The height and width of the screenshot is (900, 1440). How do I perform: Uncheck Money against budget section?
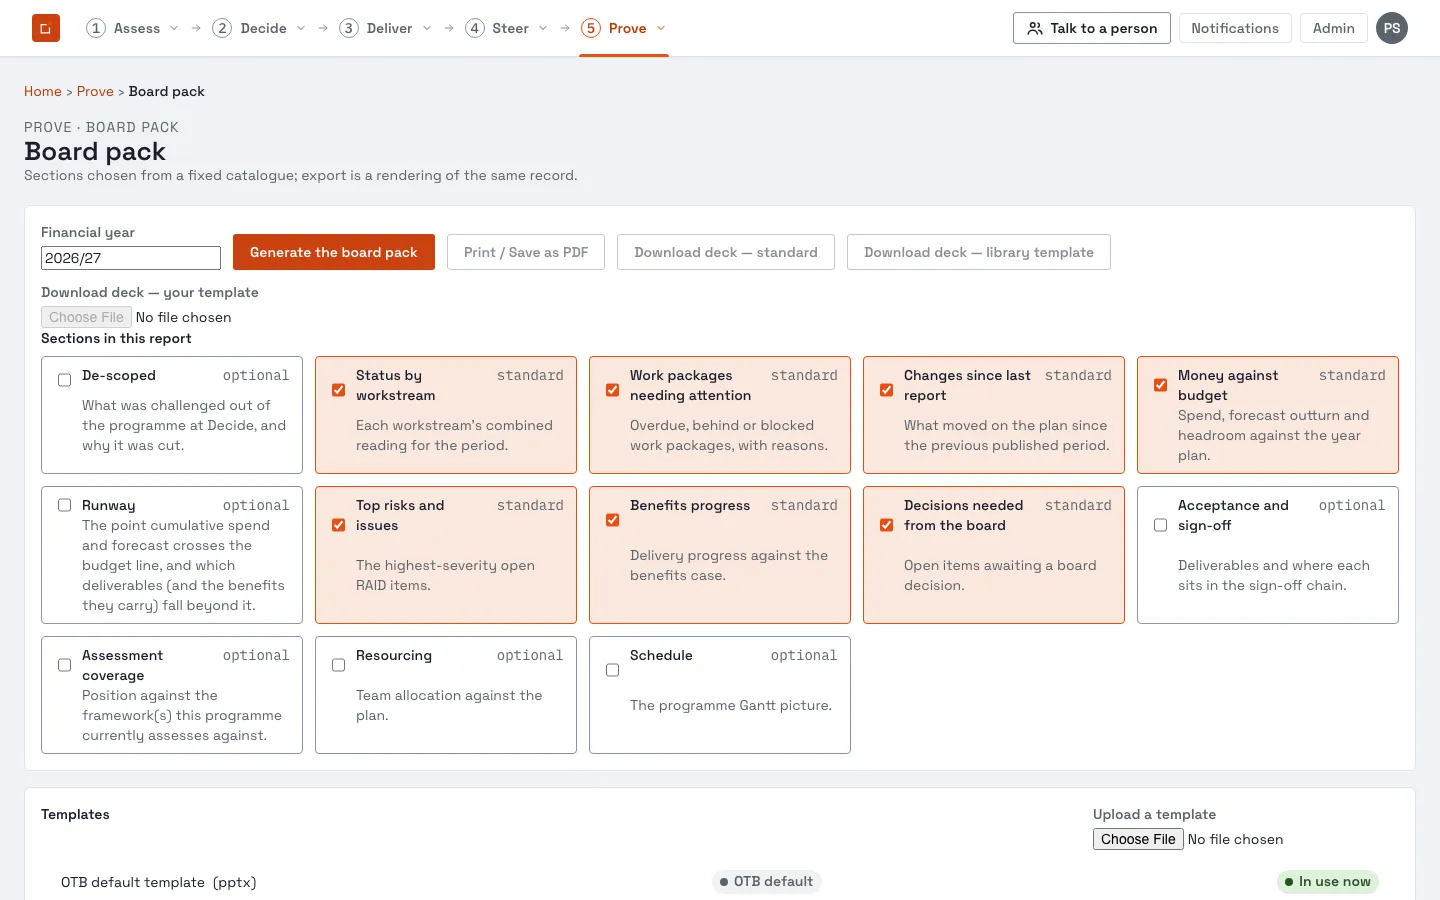tap(1160, 385)
